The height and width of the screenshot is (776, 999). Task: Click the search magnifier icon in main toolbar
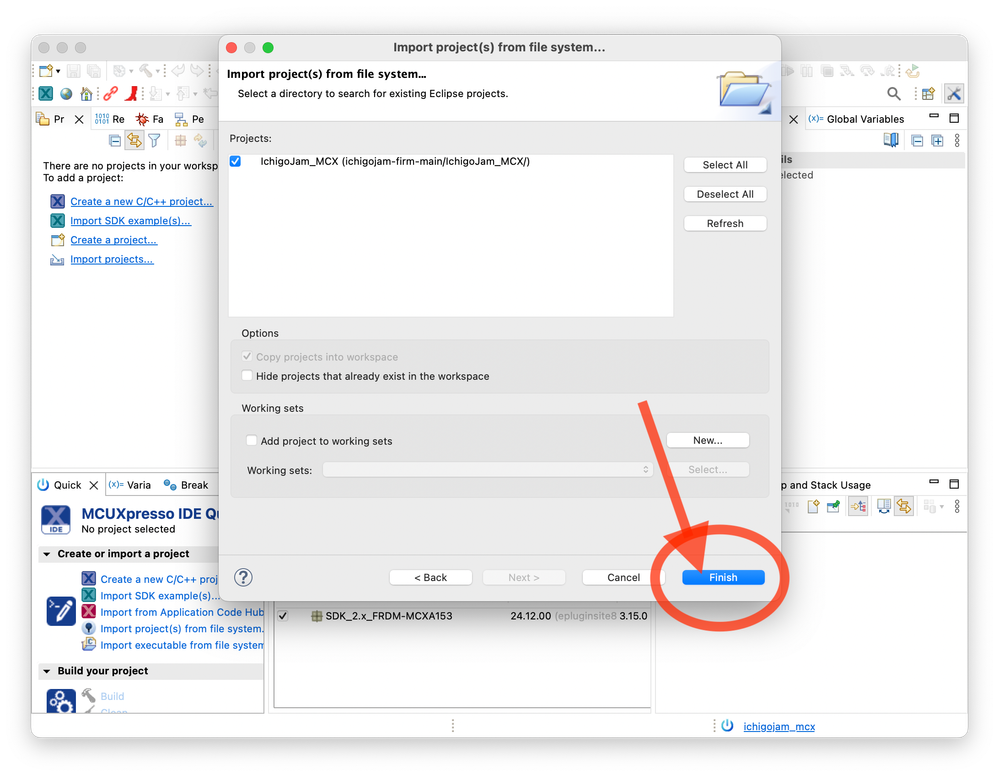(894, 94)
